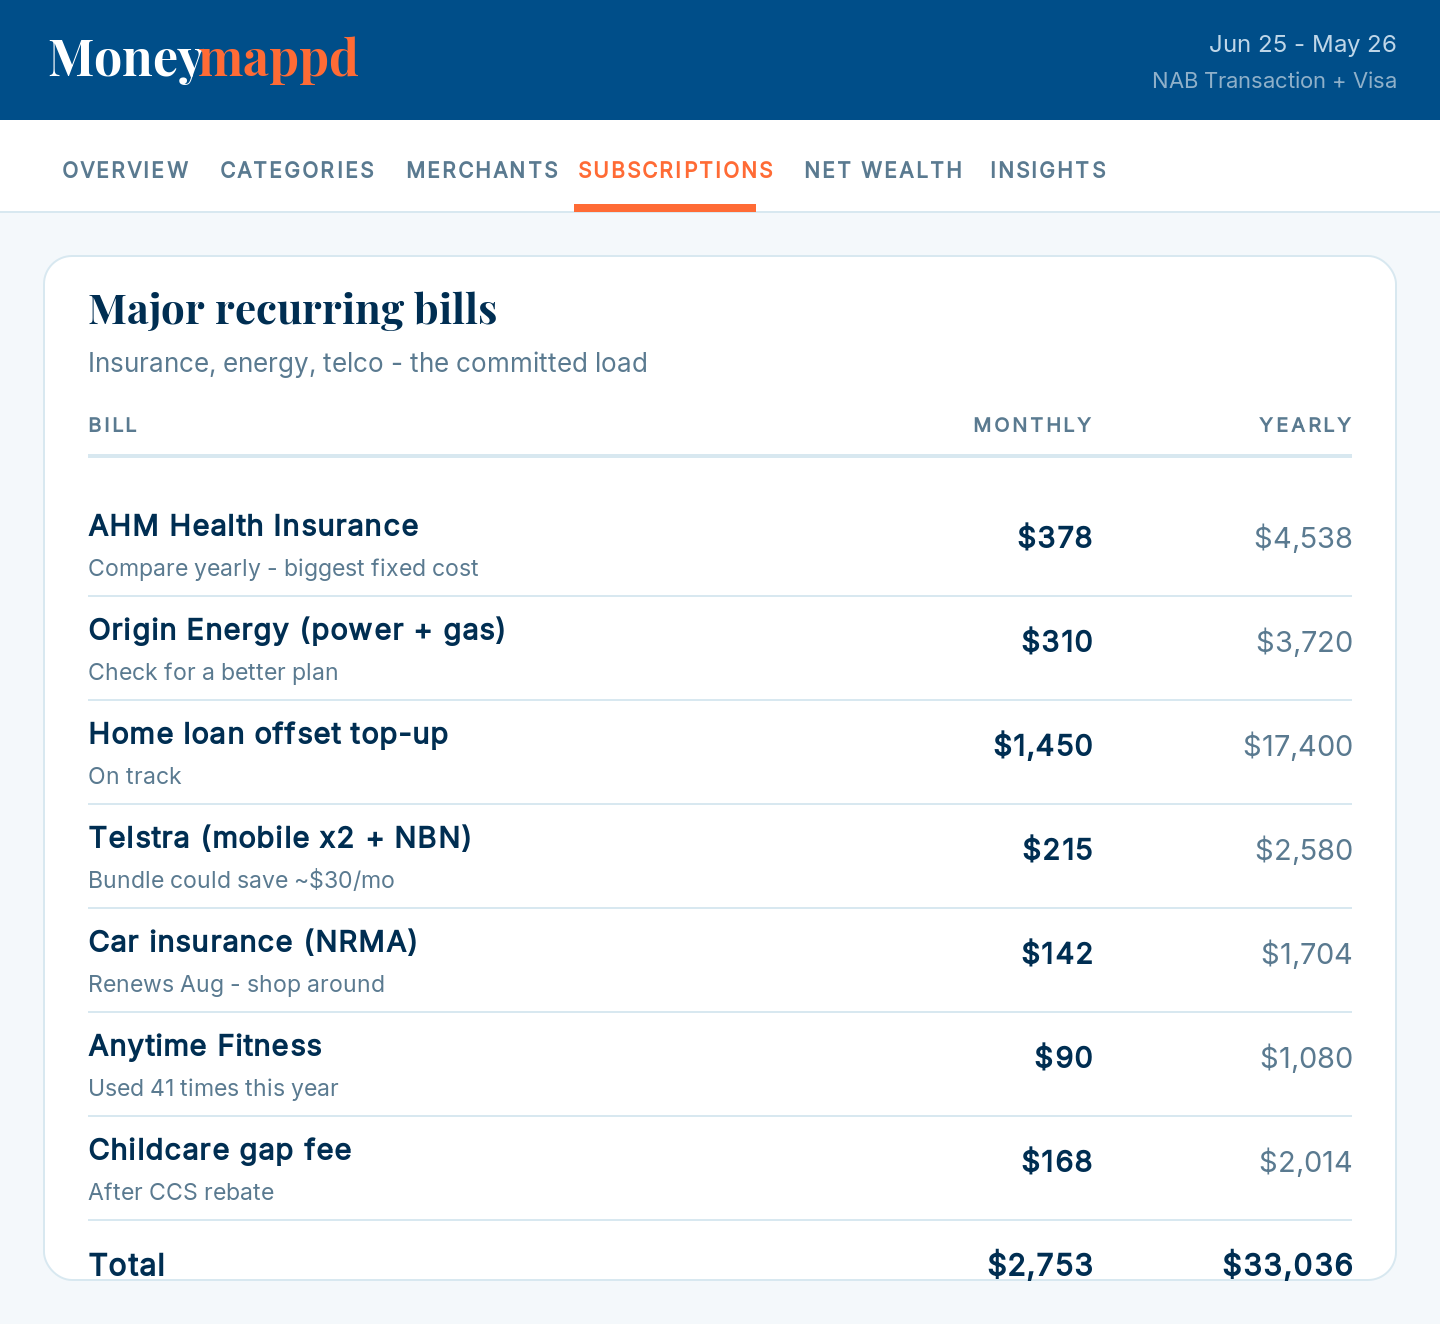Click the $1,450 monthly amount
This screenshot has height=1324, width=1440.
pos(1043,746)
